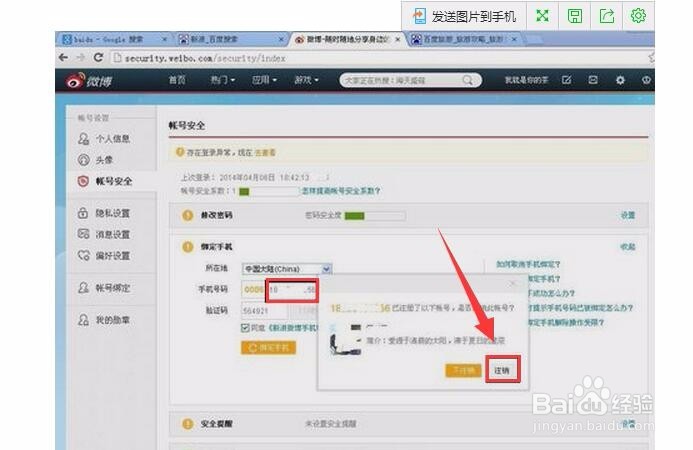Image resolution: width=693 pixels, height=450 pixels.
Task: Click the orange 不注销 button in the dialog
Action: (x=463, y=370)
